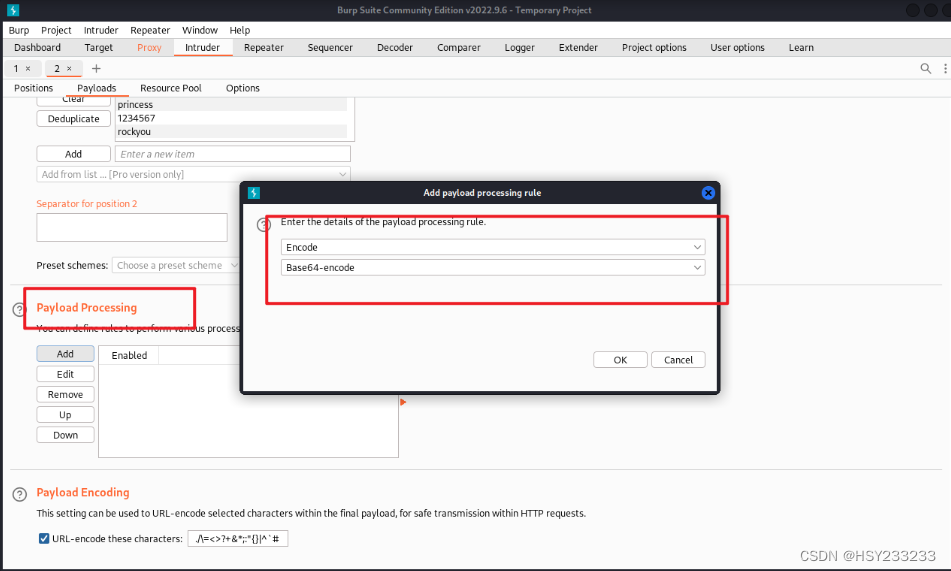Toggle URL-encode these characters checkbox
This screenshot has width=951, height=571.
coord(44,538)
